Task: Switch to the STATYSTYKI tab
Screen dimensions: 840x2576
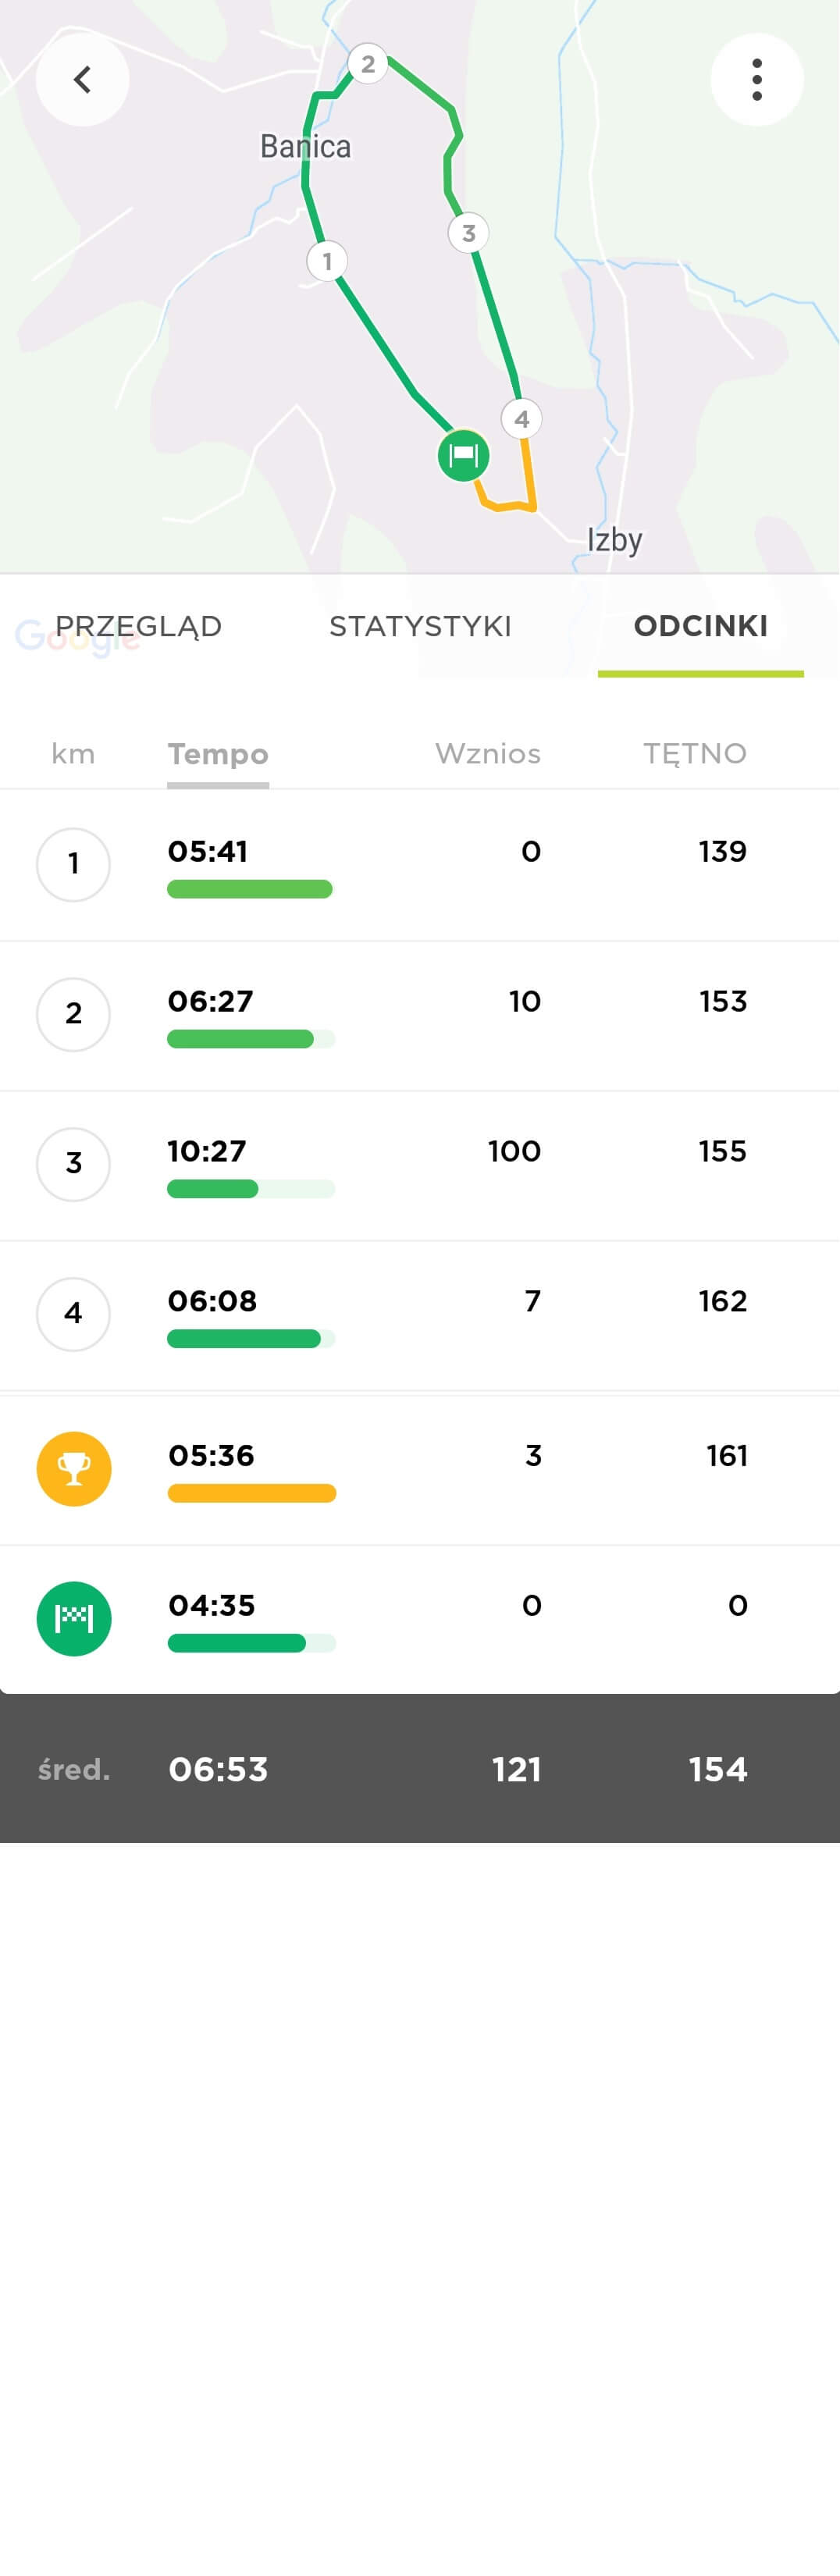Action: point(420,626)
